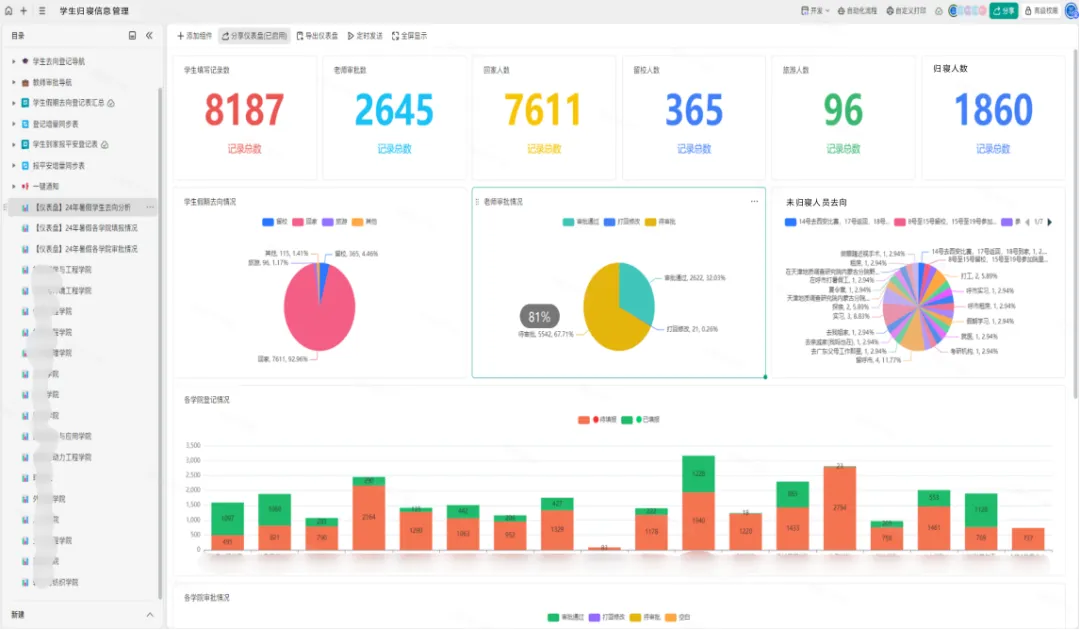1080x630 pixels.
Task: Expand the 一键通知 tree node
Action: [13, 187]
